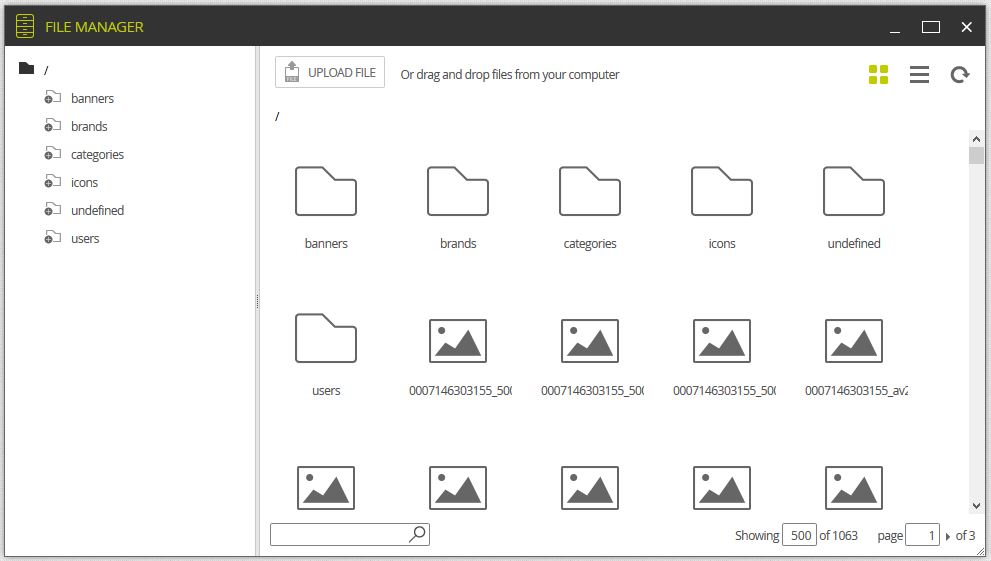
Task: Select brands in the sidebar tree
Action: coord(89,126)
